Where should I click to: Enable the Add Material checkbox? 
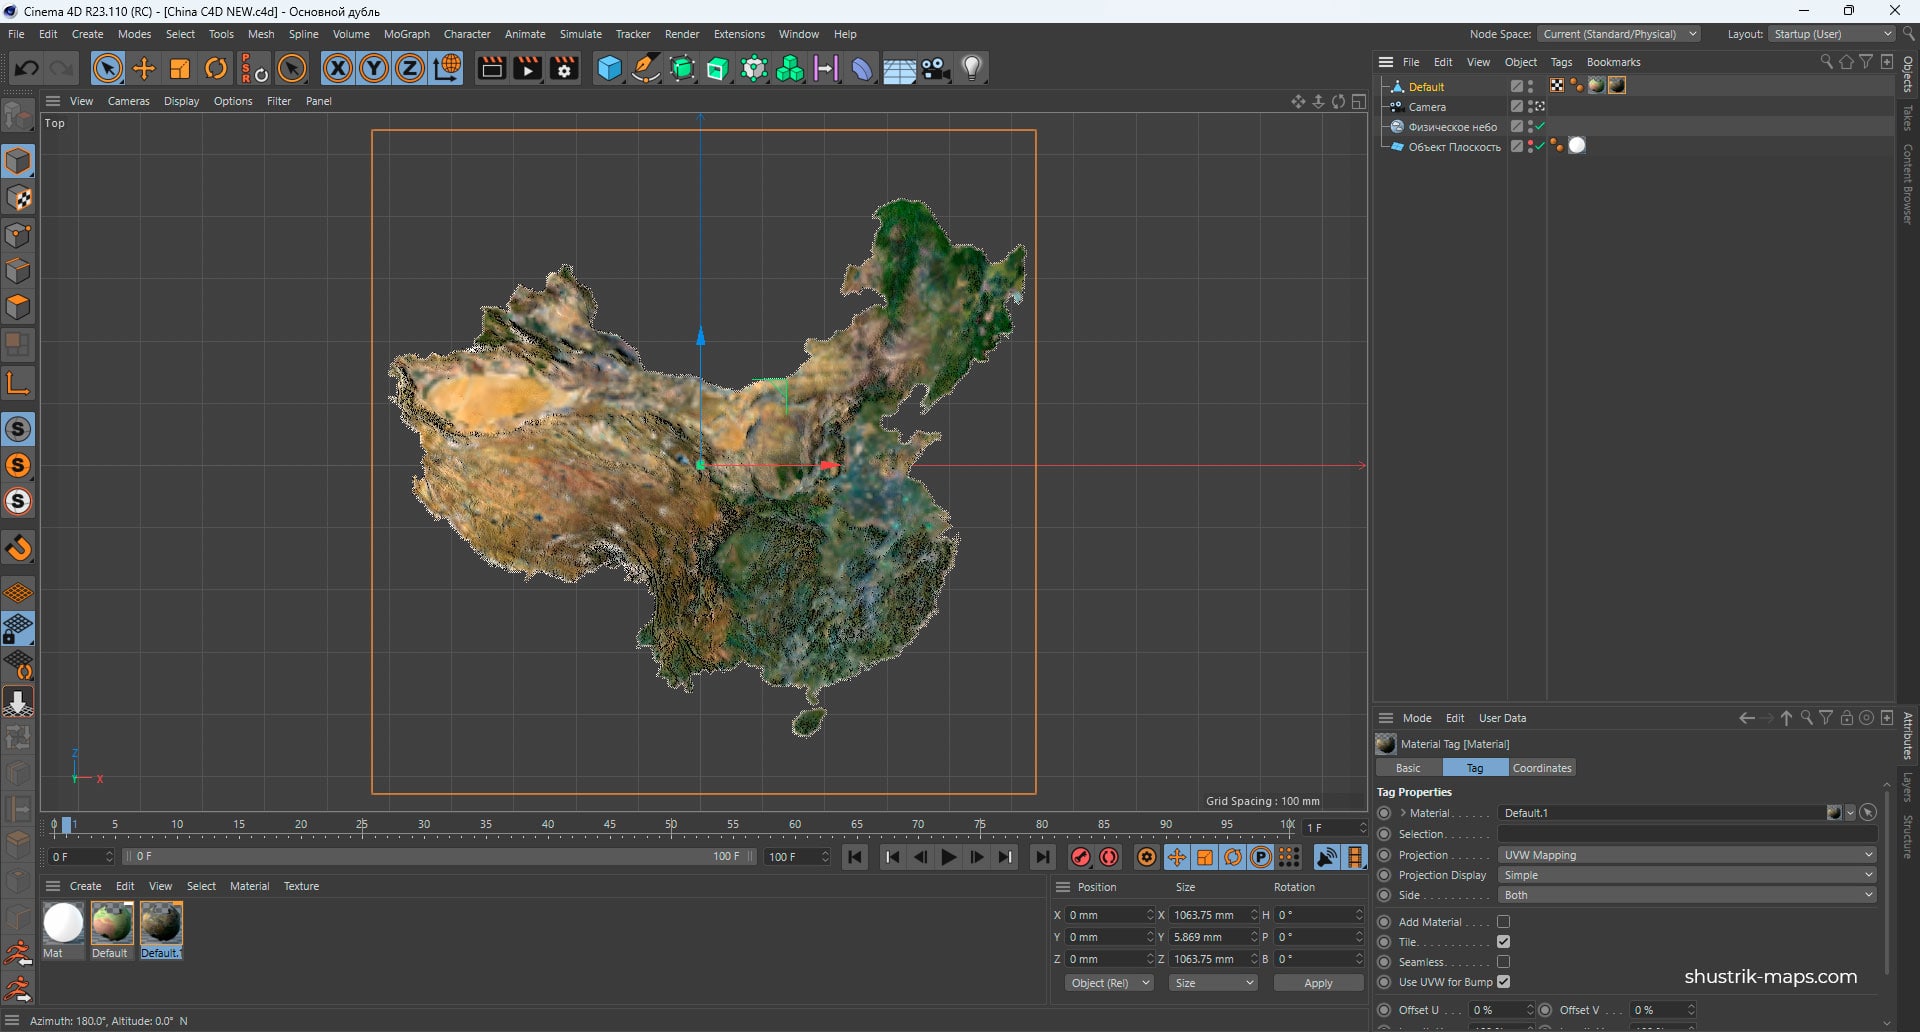[x=1503, y=922]
